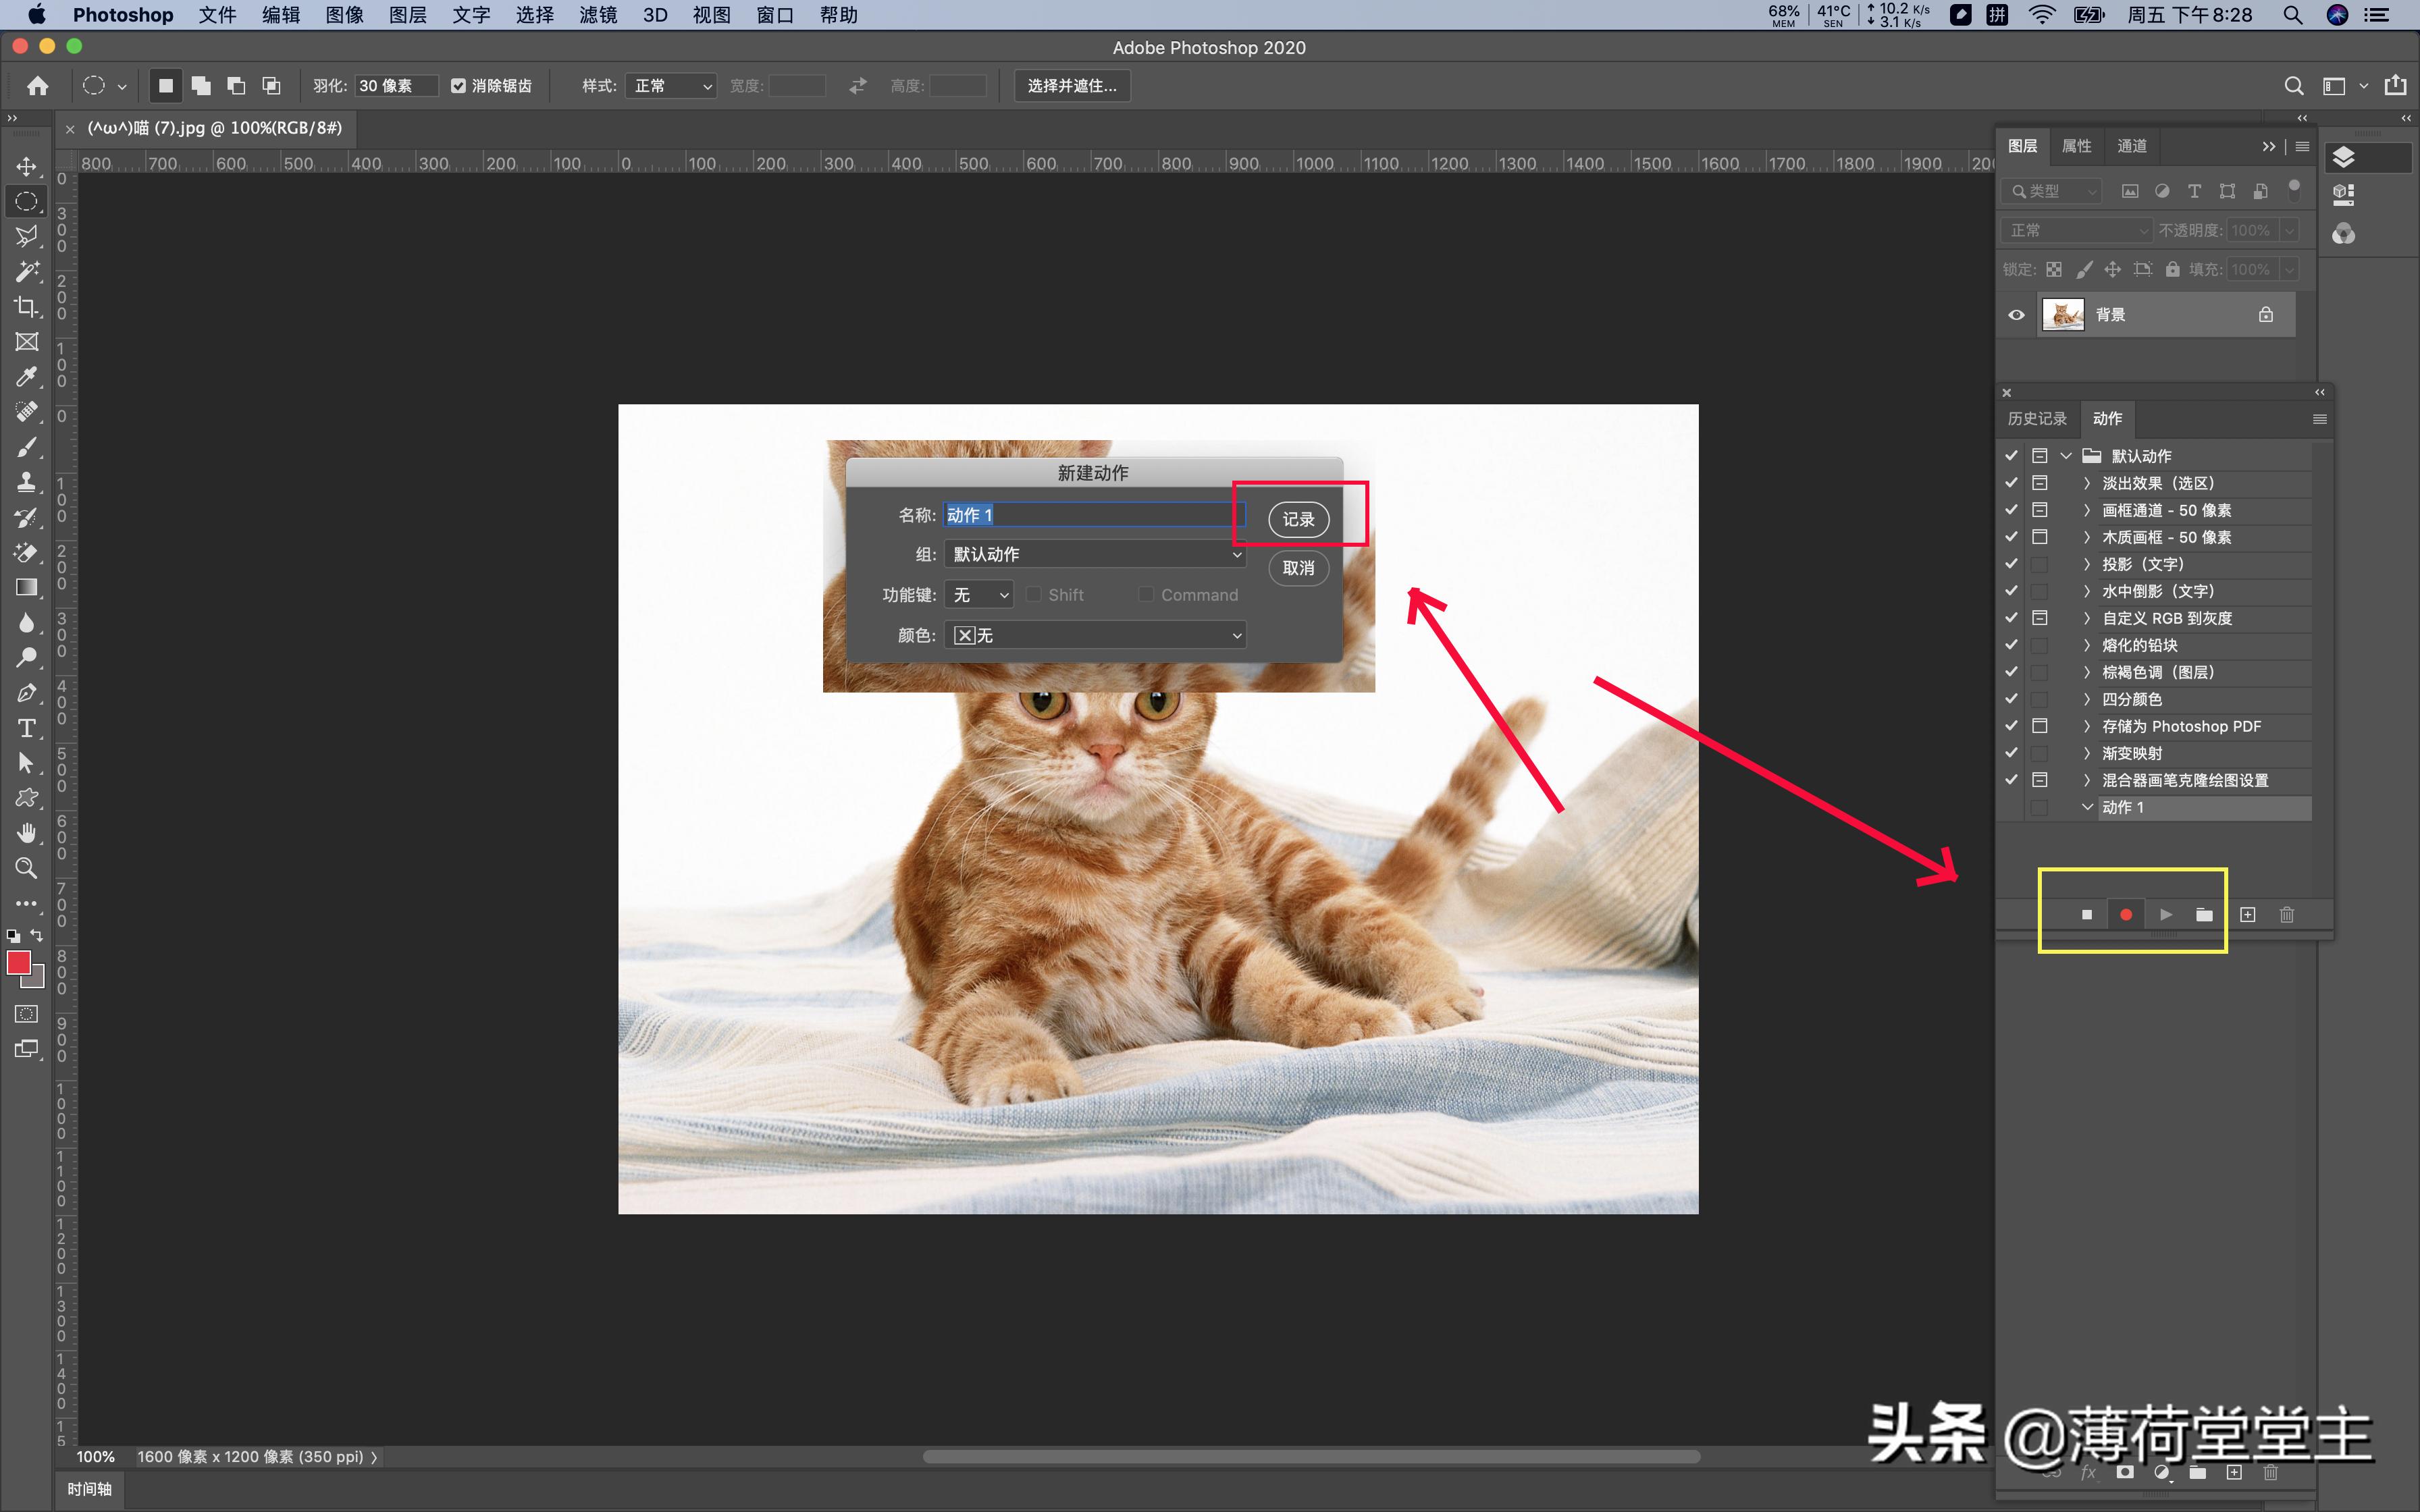2420x1512 pixels.
Task: Click the red foreground color swatch
Action: point(19,963)
